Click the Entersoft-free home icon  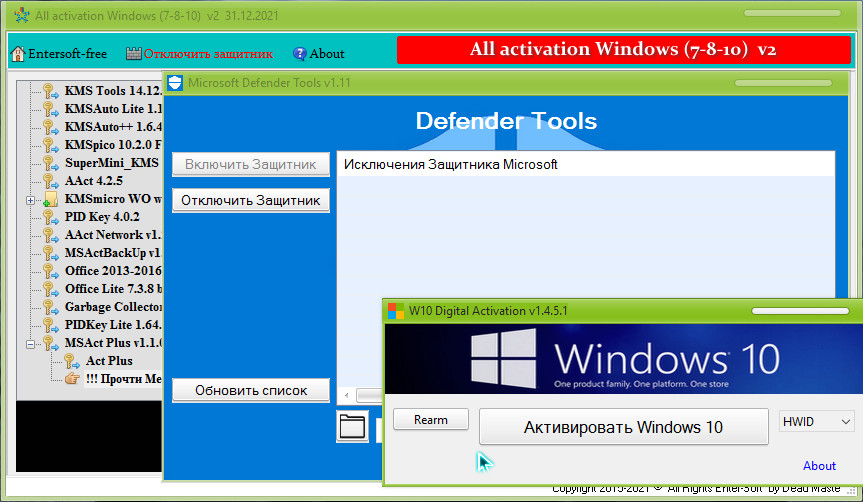tap(18, 53)
